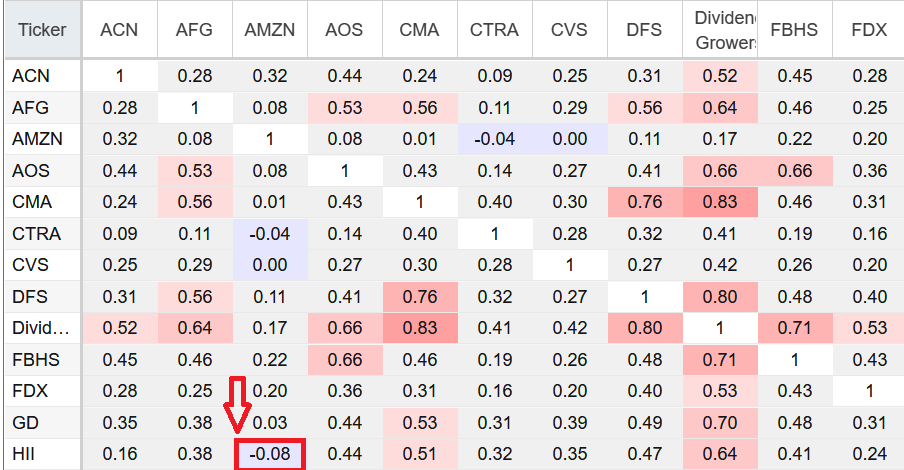
Task: Select the 0.83 cell in CMA row
Action: coord(720,202)
